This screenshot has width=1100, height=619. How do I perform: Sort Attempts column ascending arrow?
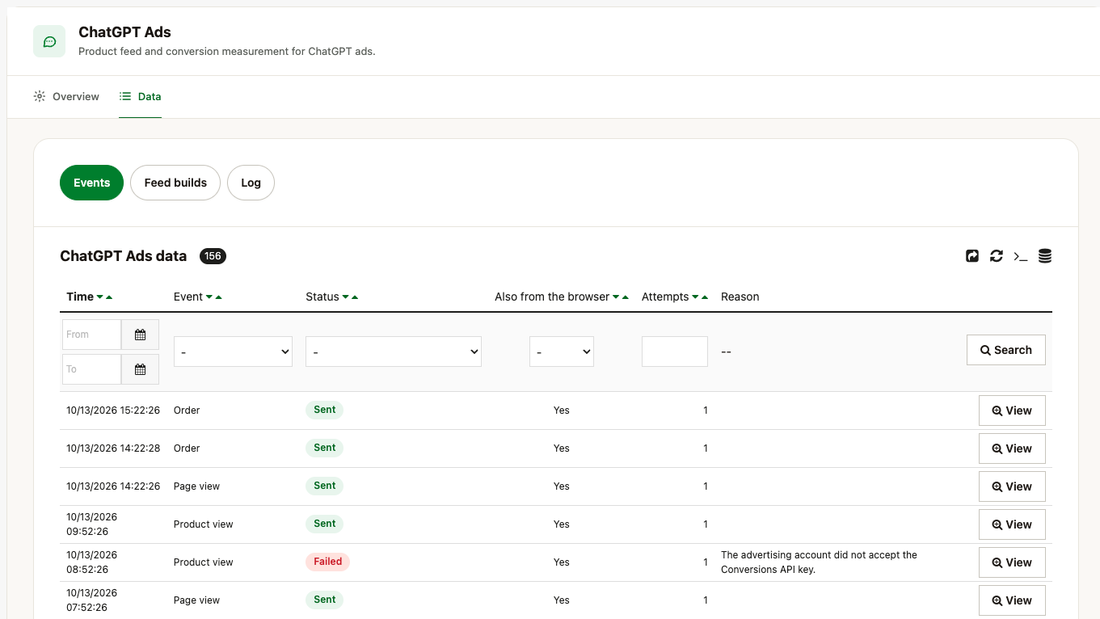pyautogui.click(x=704, y=297)
